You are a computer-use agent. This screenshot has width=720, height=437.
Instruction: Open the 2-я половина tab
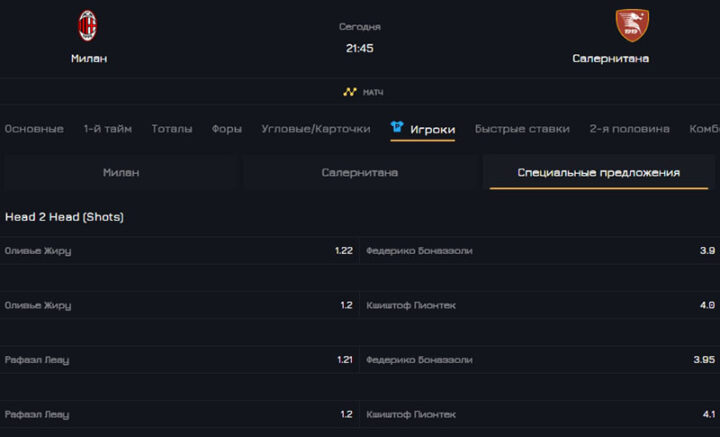point(630,129)
